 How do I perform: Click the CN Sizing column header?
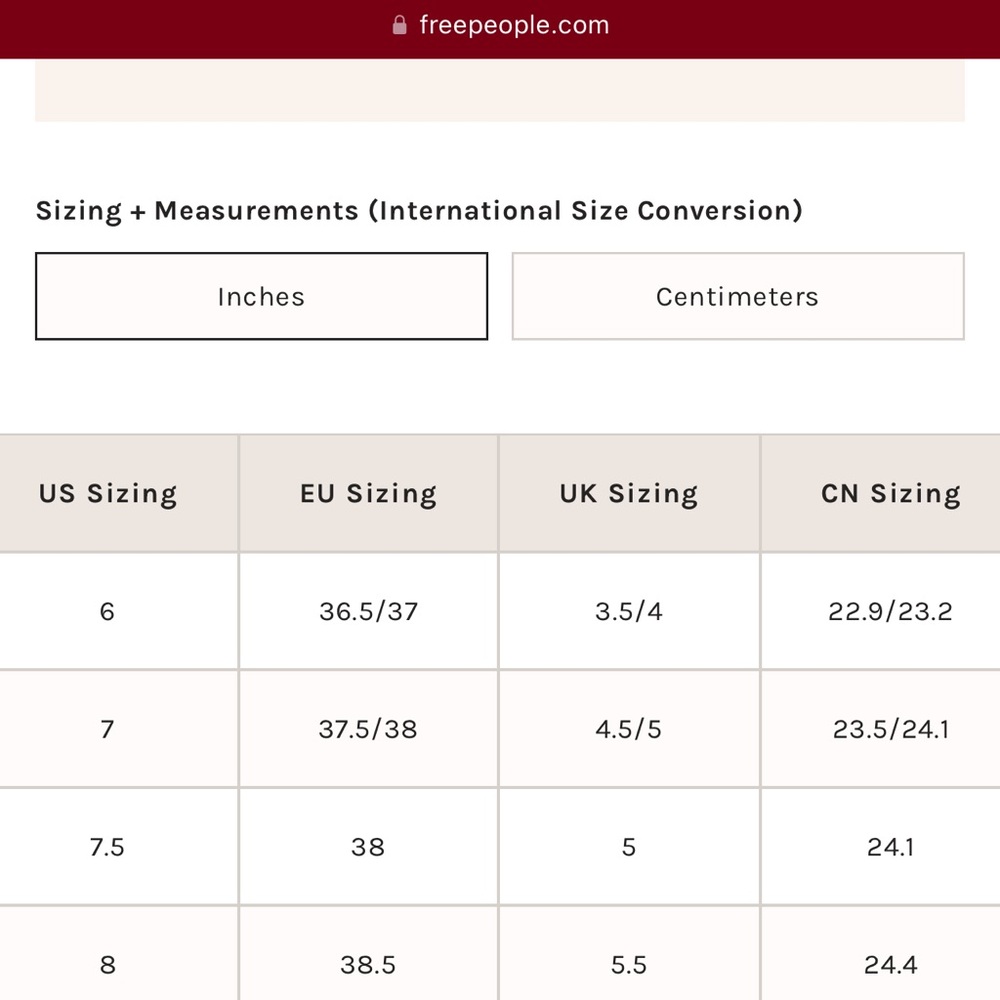[890, 494]
